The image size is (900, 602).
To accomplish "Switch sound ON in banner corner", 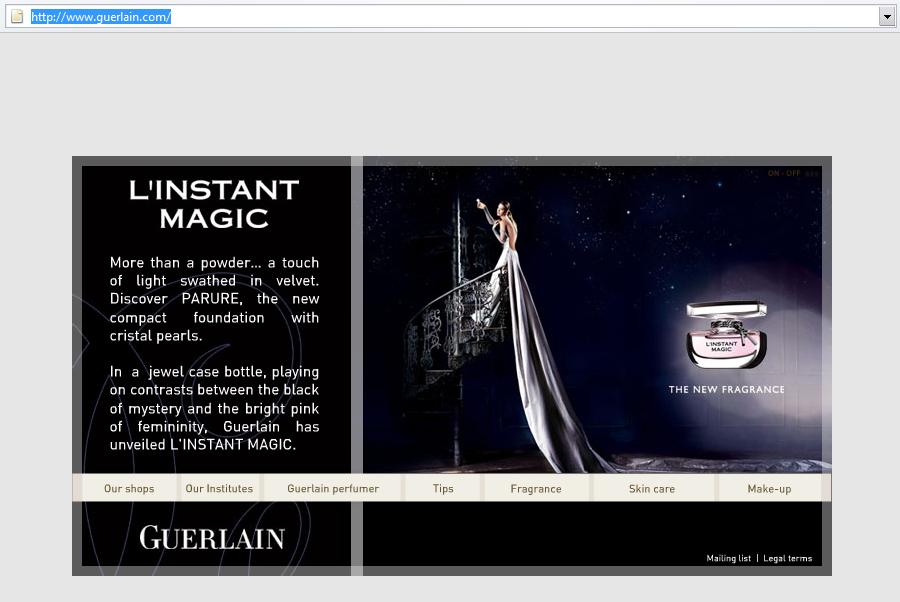I will coord(774,173).
